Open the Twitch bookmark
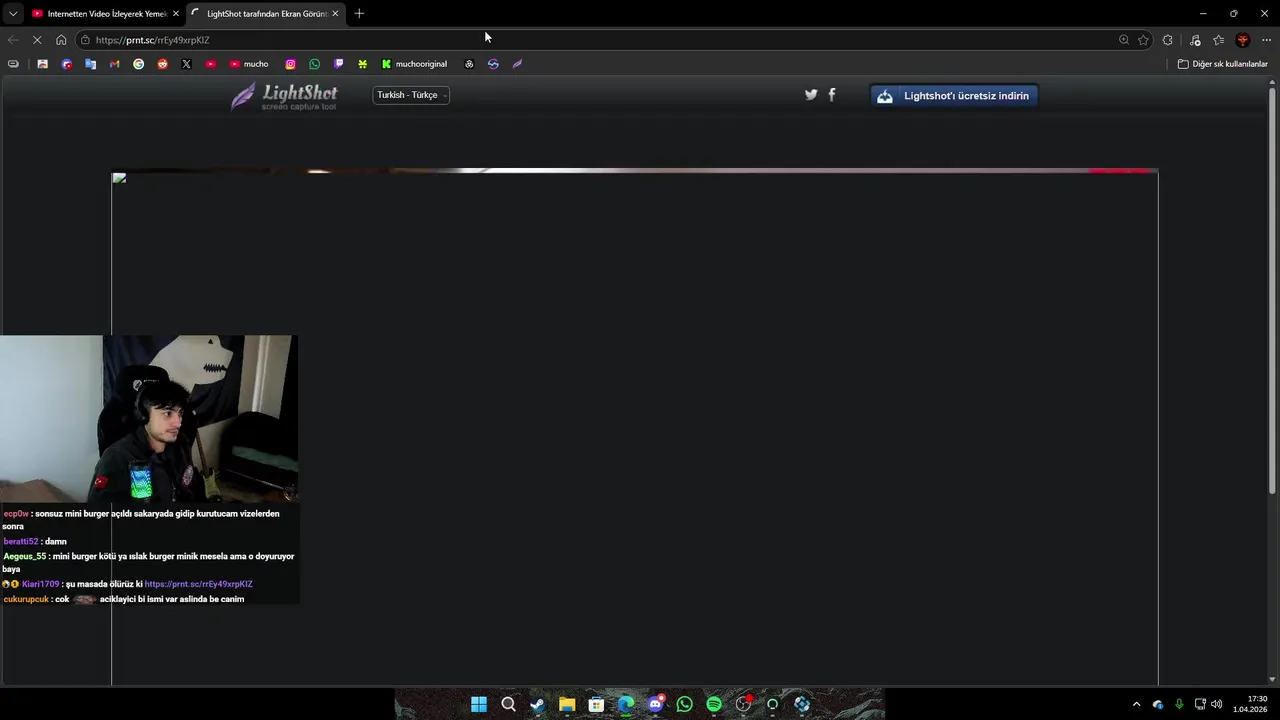Image resolution: width=1280 pixels, height=720 pixels. click(x=338, y=64)
